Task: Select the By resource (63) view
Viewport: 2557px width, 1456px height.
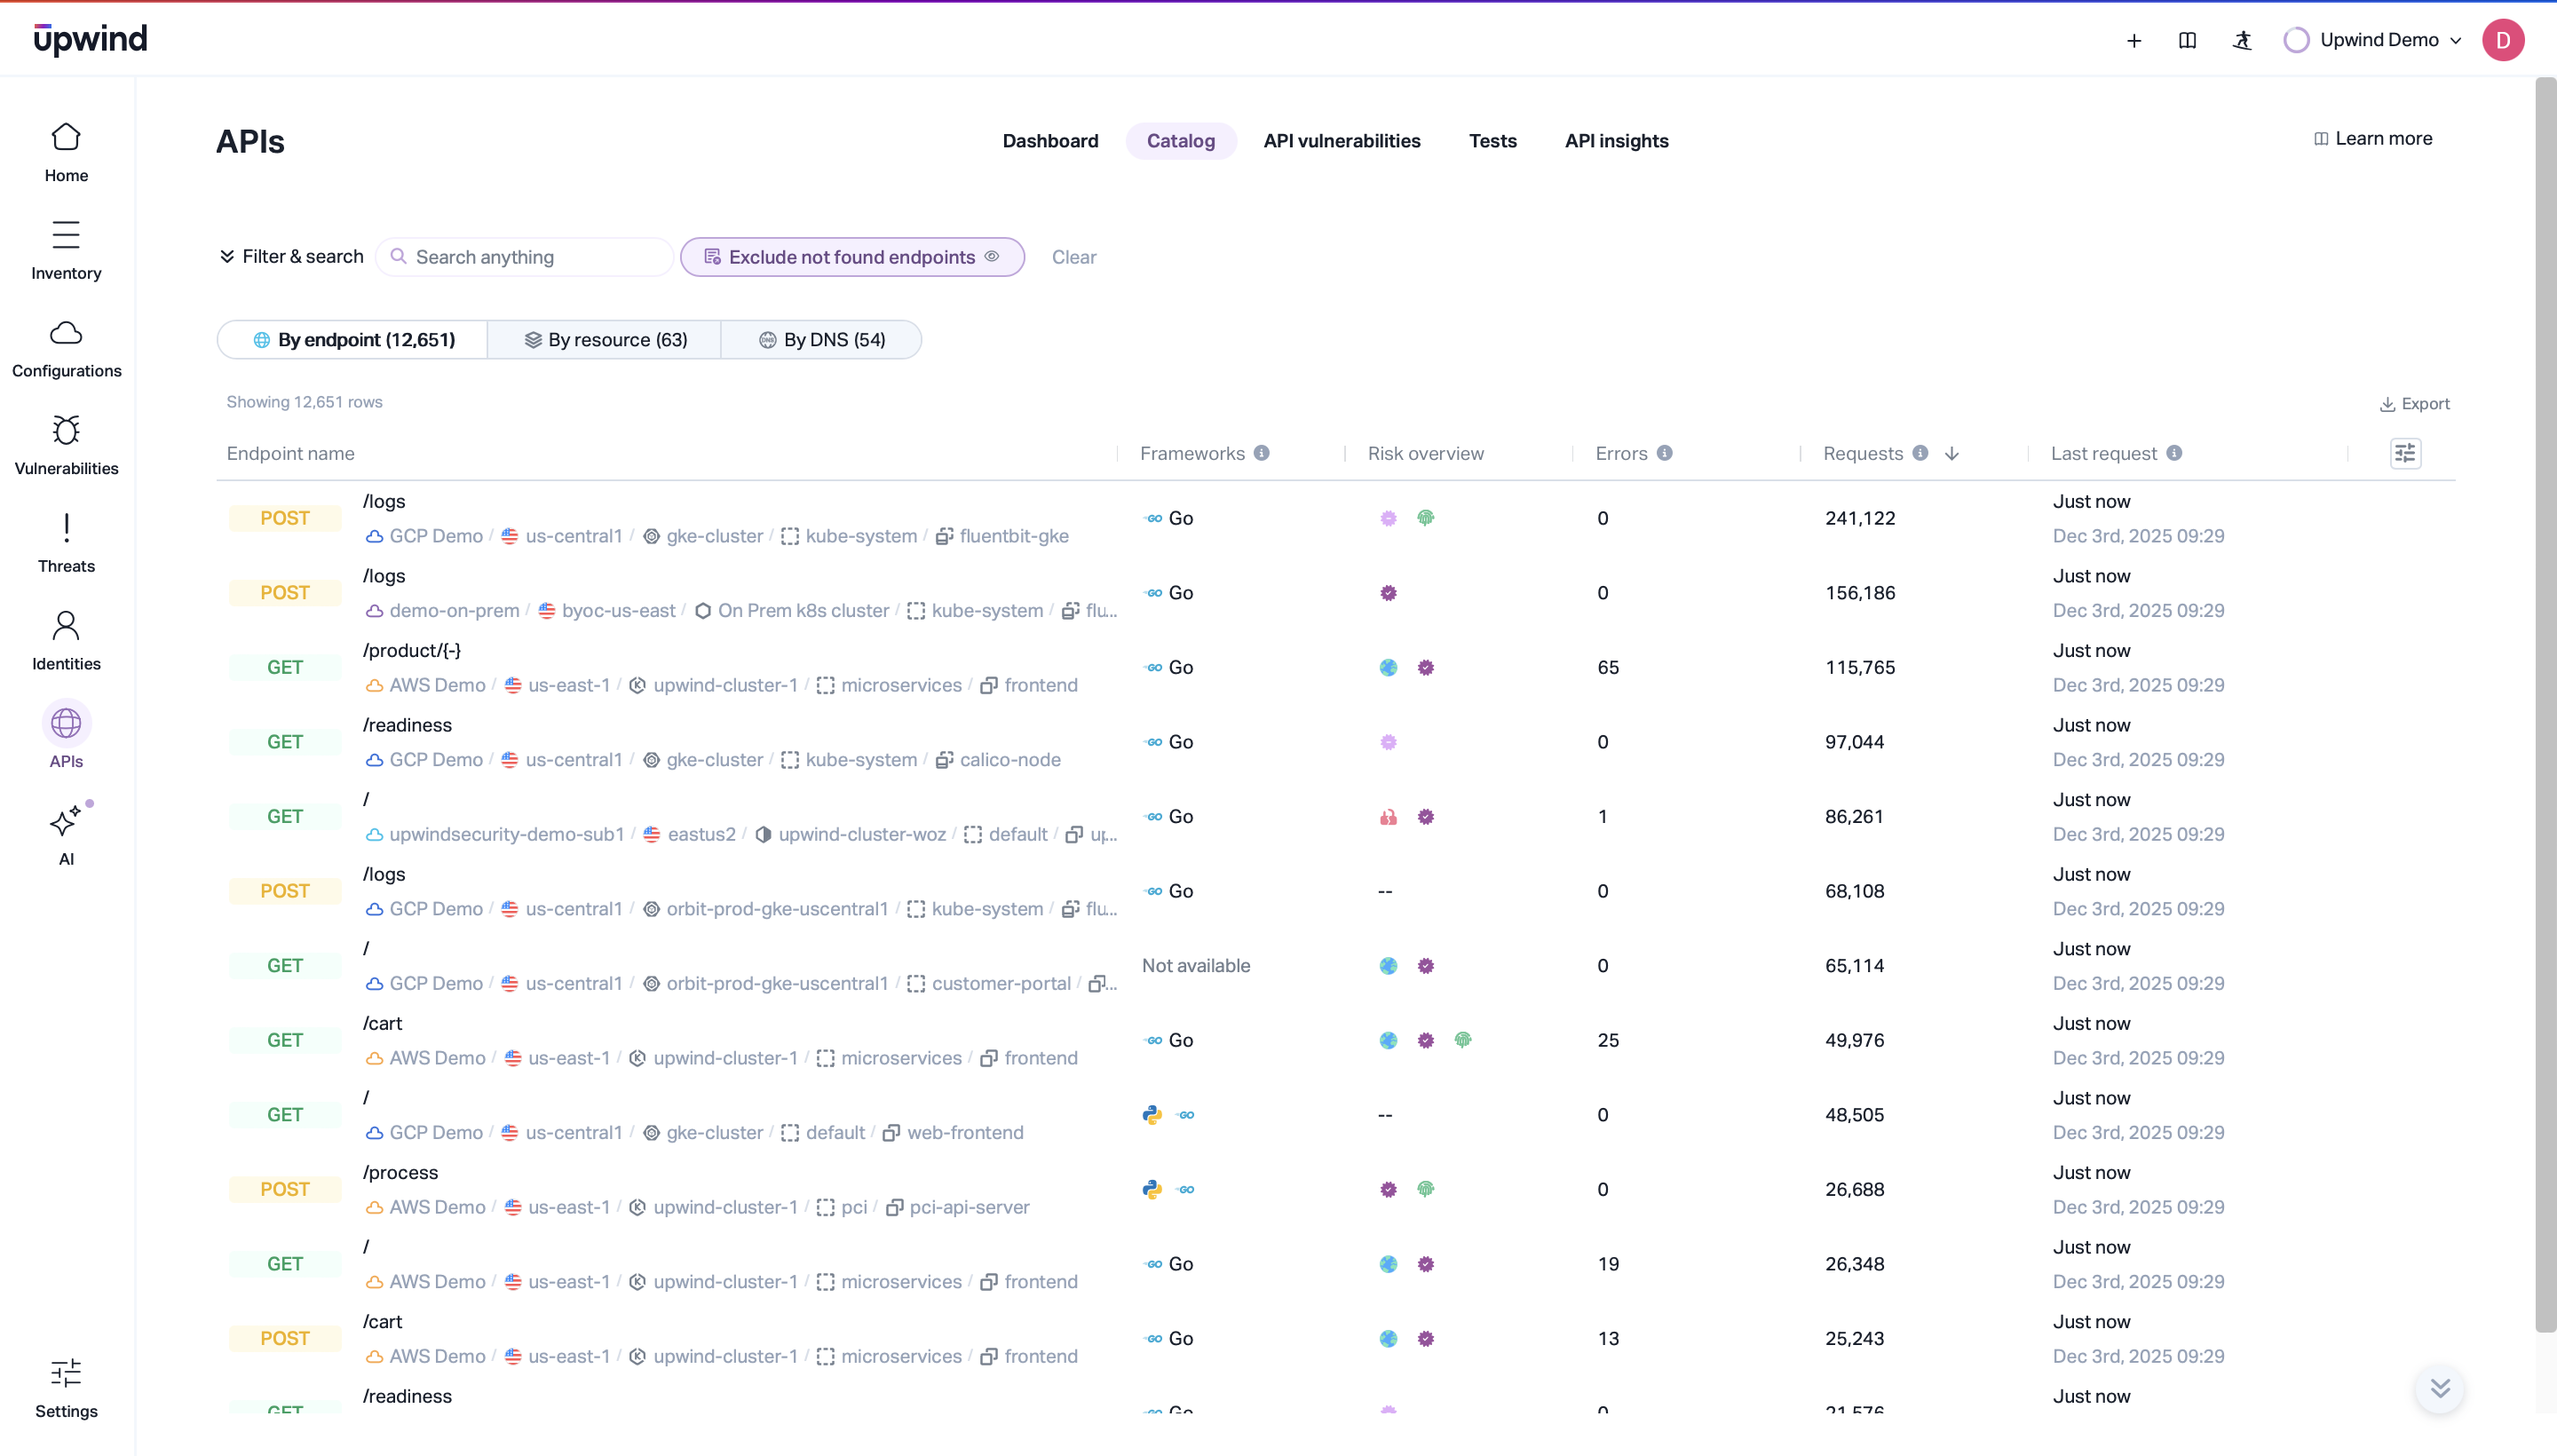Action: click(x=605, y=340)
